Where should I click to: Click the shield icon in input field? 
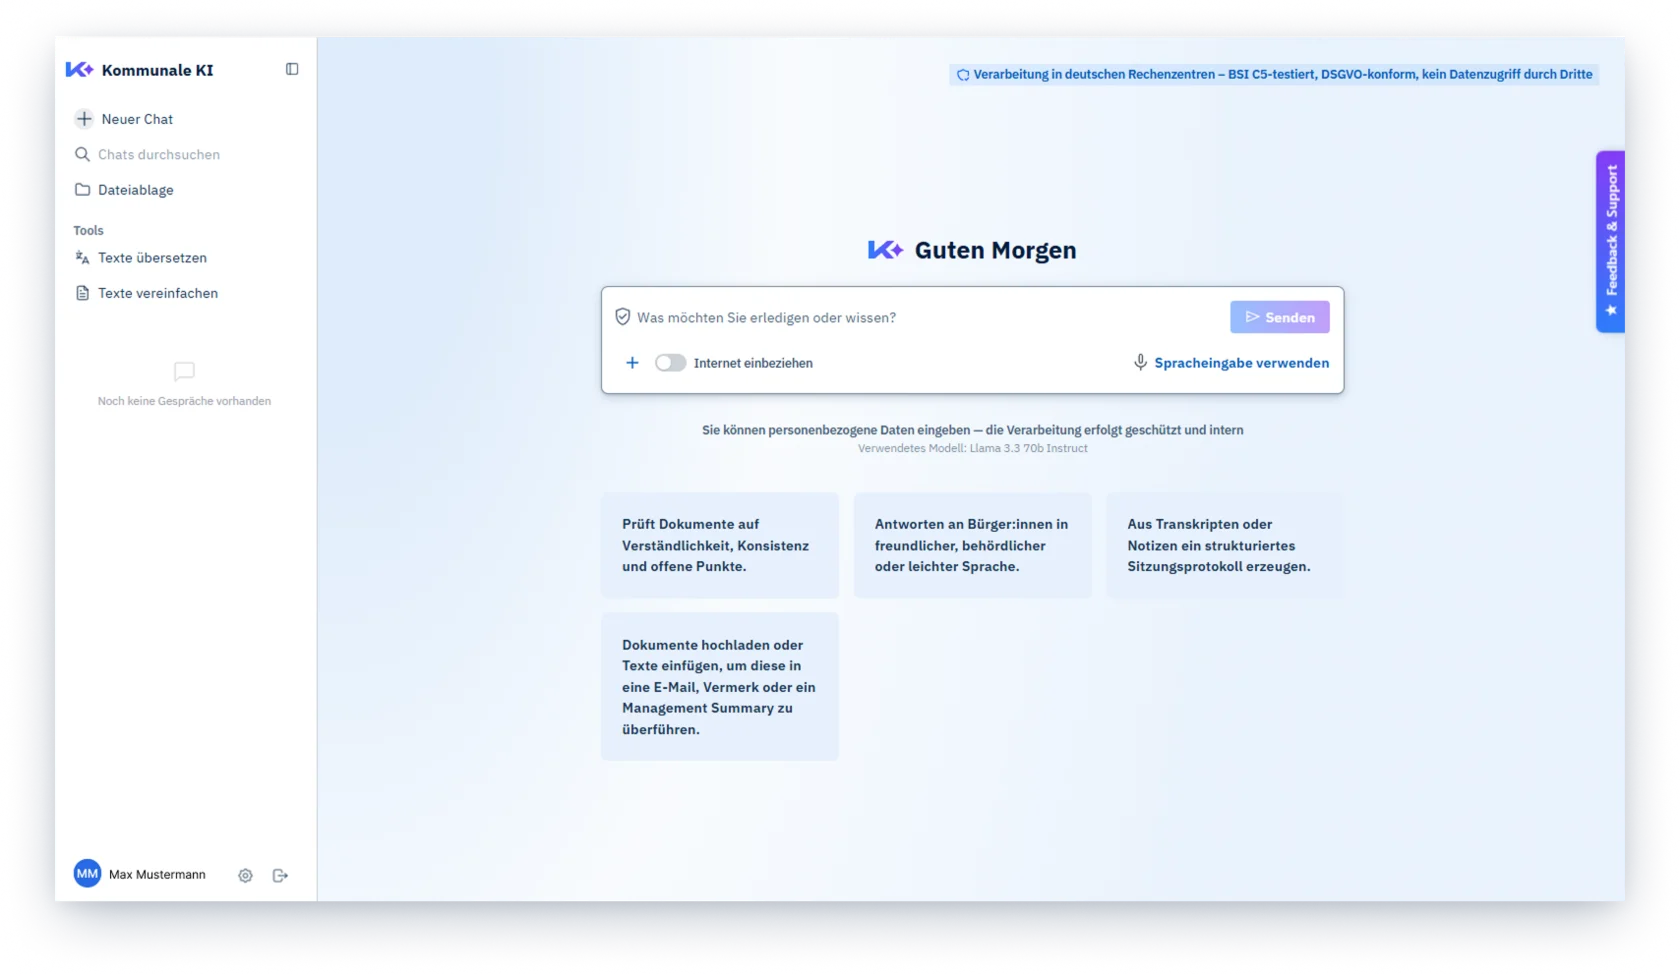click(622, 317)
